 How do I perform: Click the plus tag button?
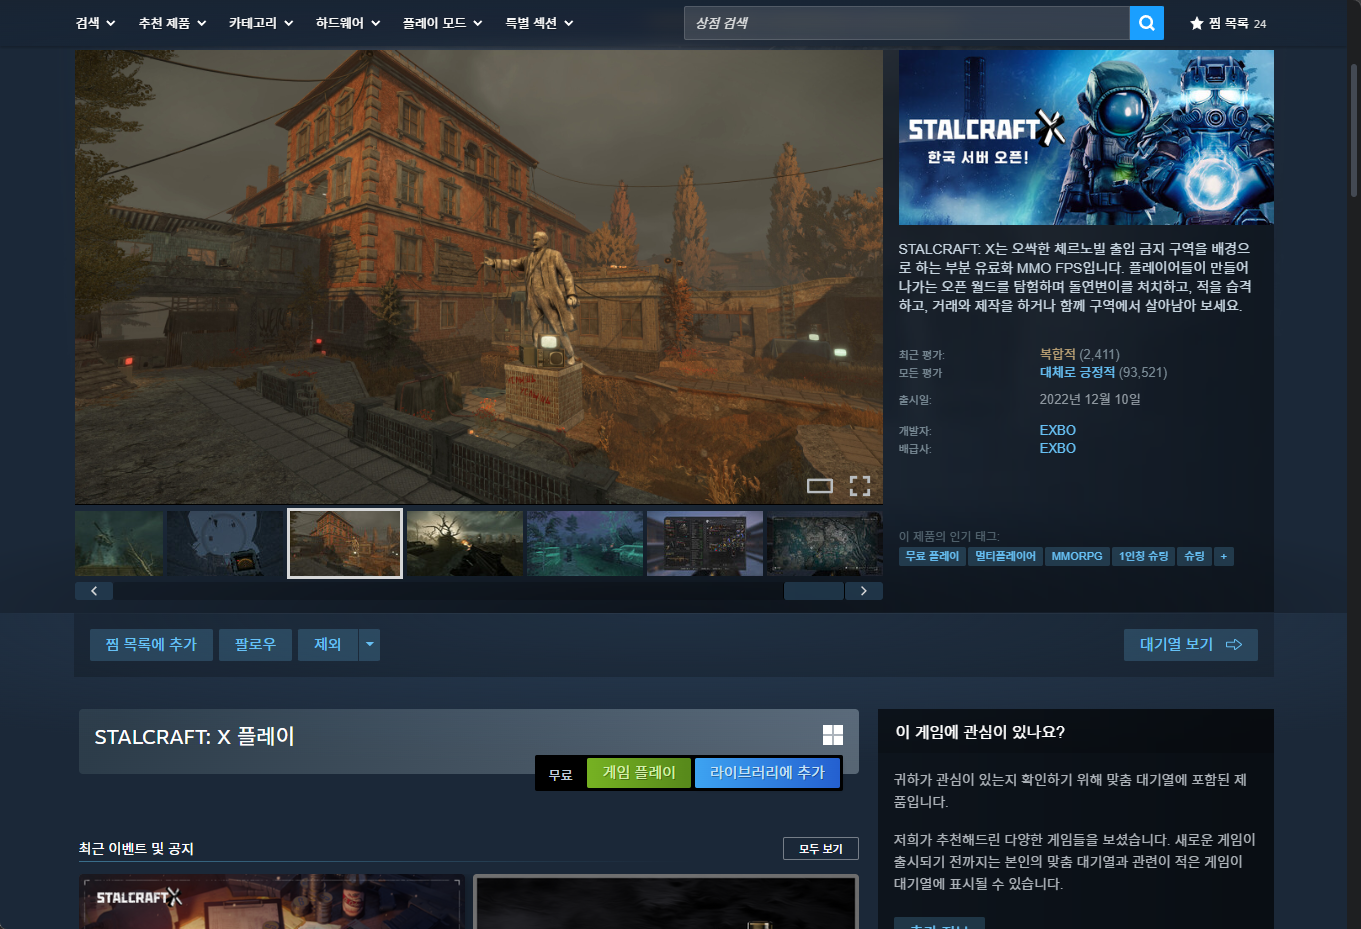[x=1224, y=556]
